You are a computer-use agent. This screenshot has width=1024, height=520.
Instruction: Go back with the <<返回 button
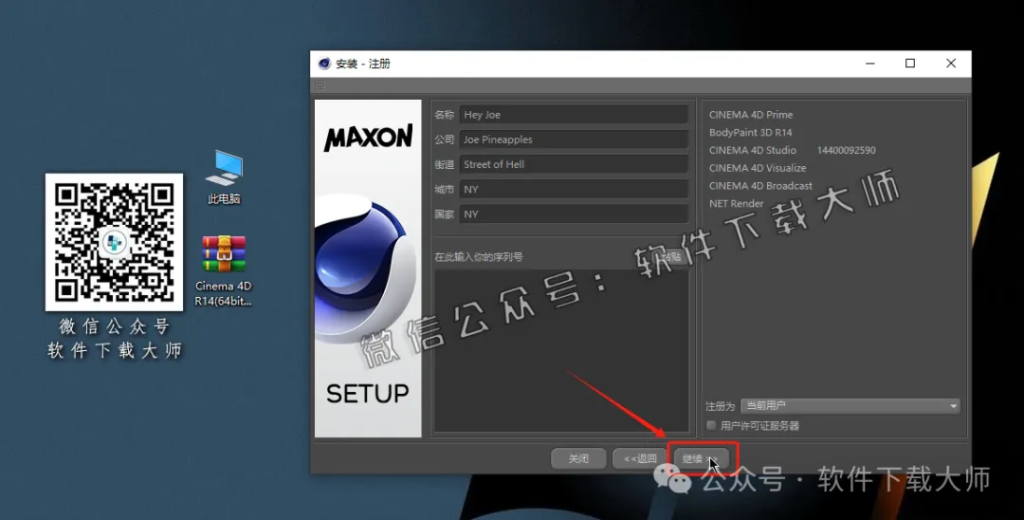(x=640, y=459)
